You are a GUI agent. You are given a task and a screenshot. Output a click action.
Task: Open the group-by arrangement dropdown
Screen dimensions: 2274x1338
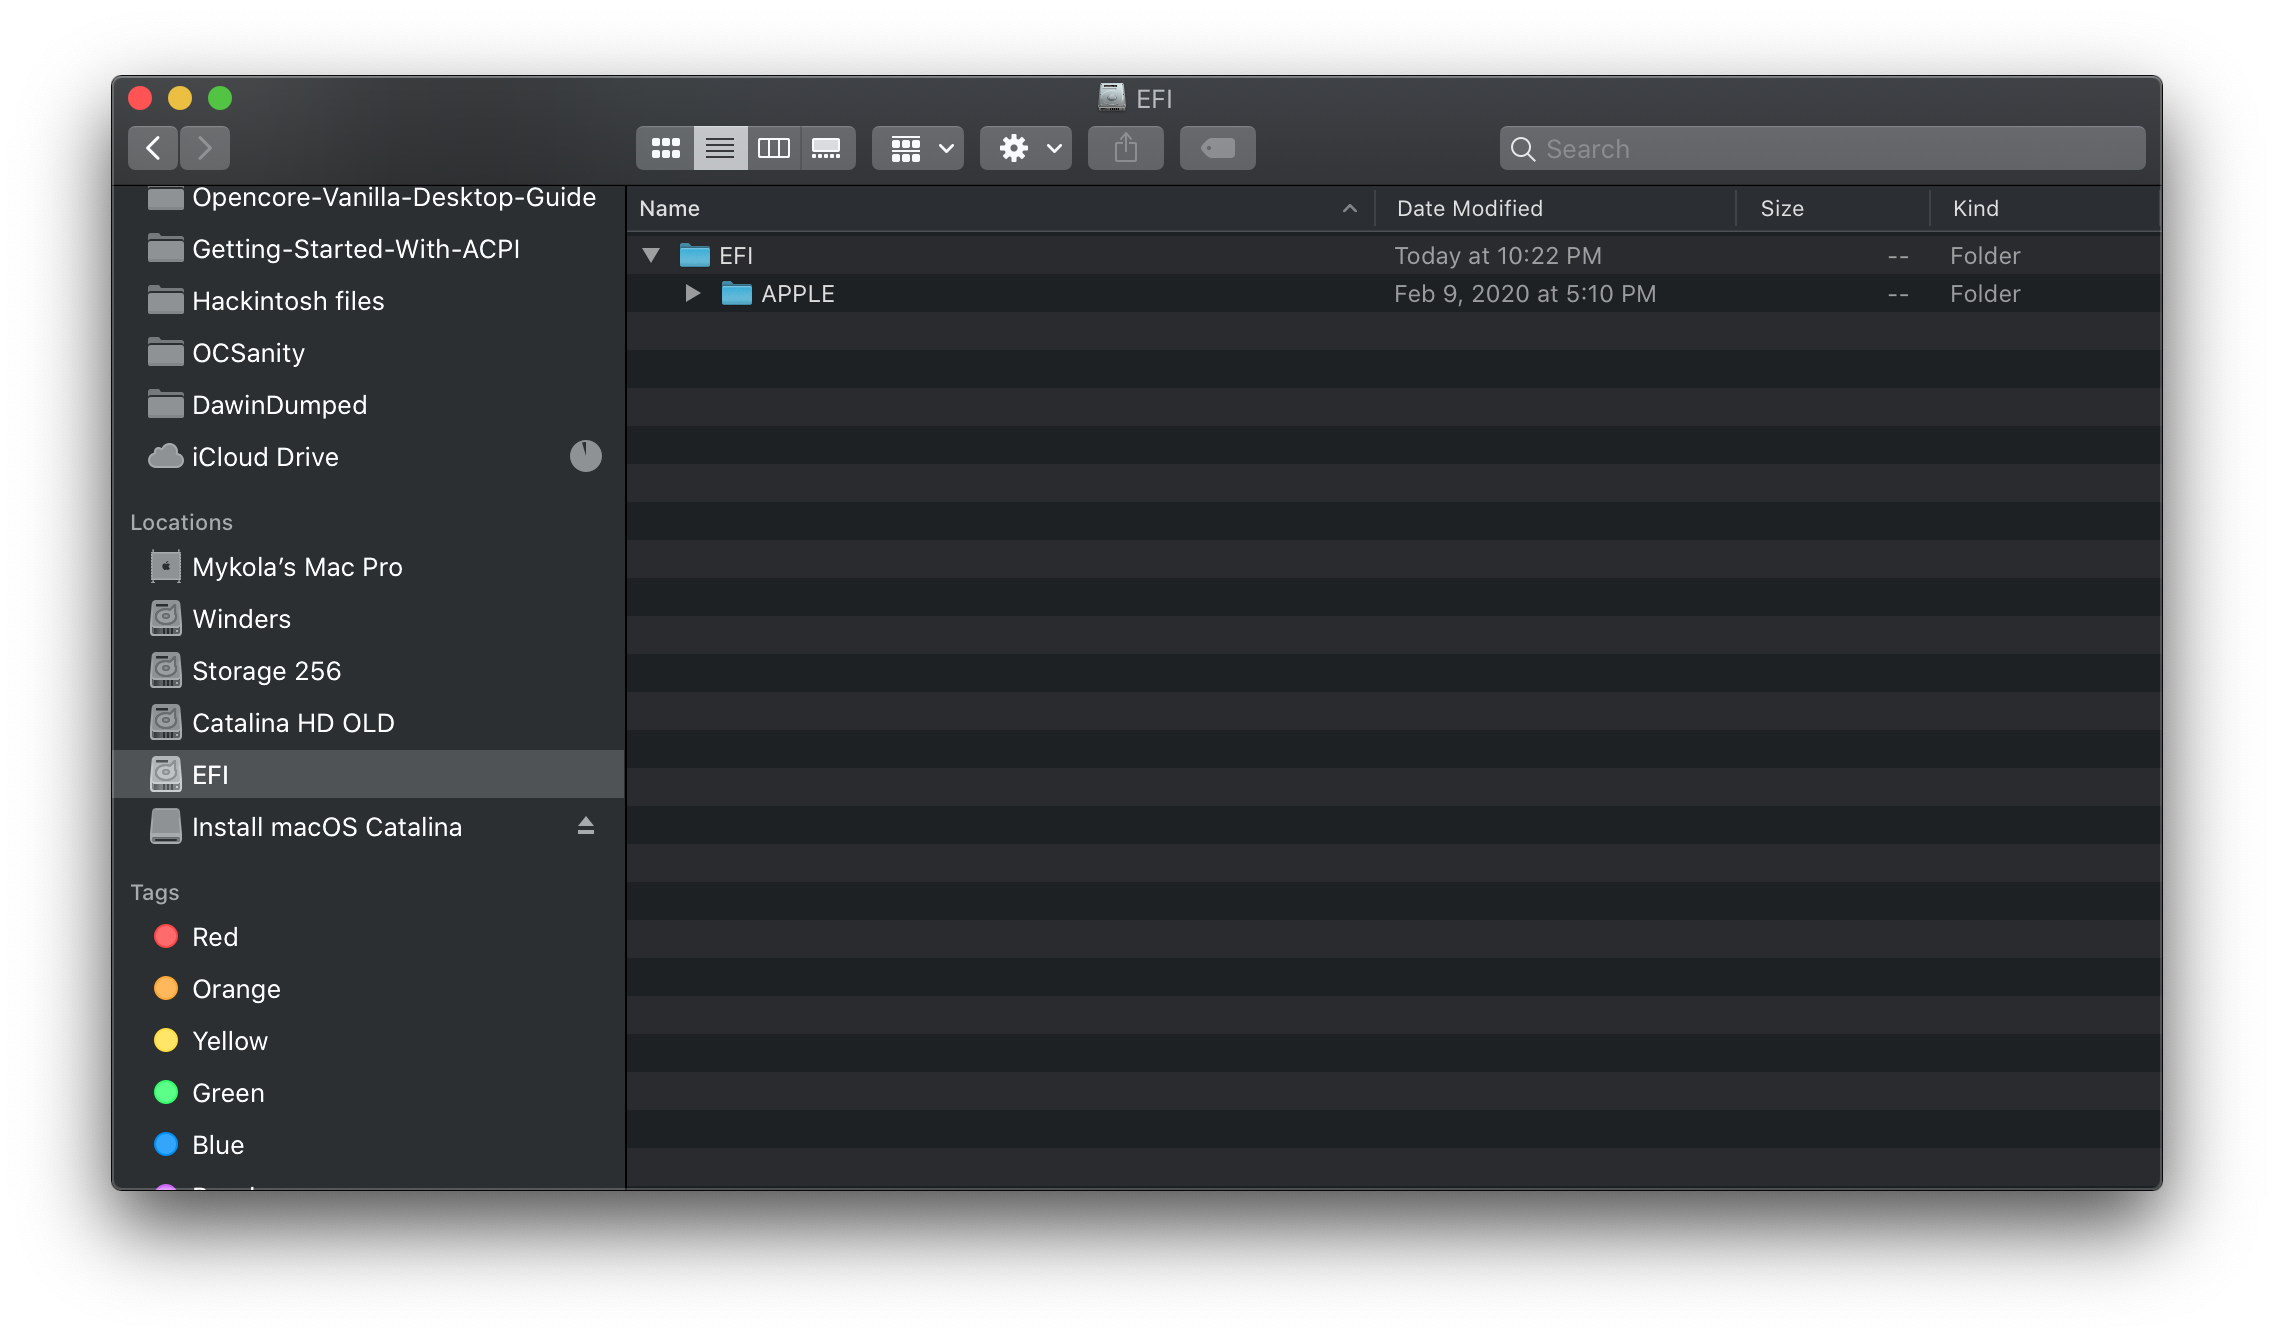(x=918, y=148)
